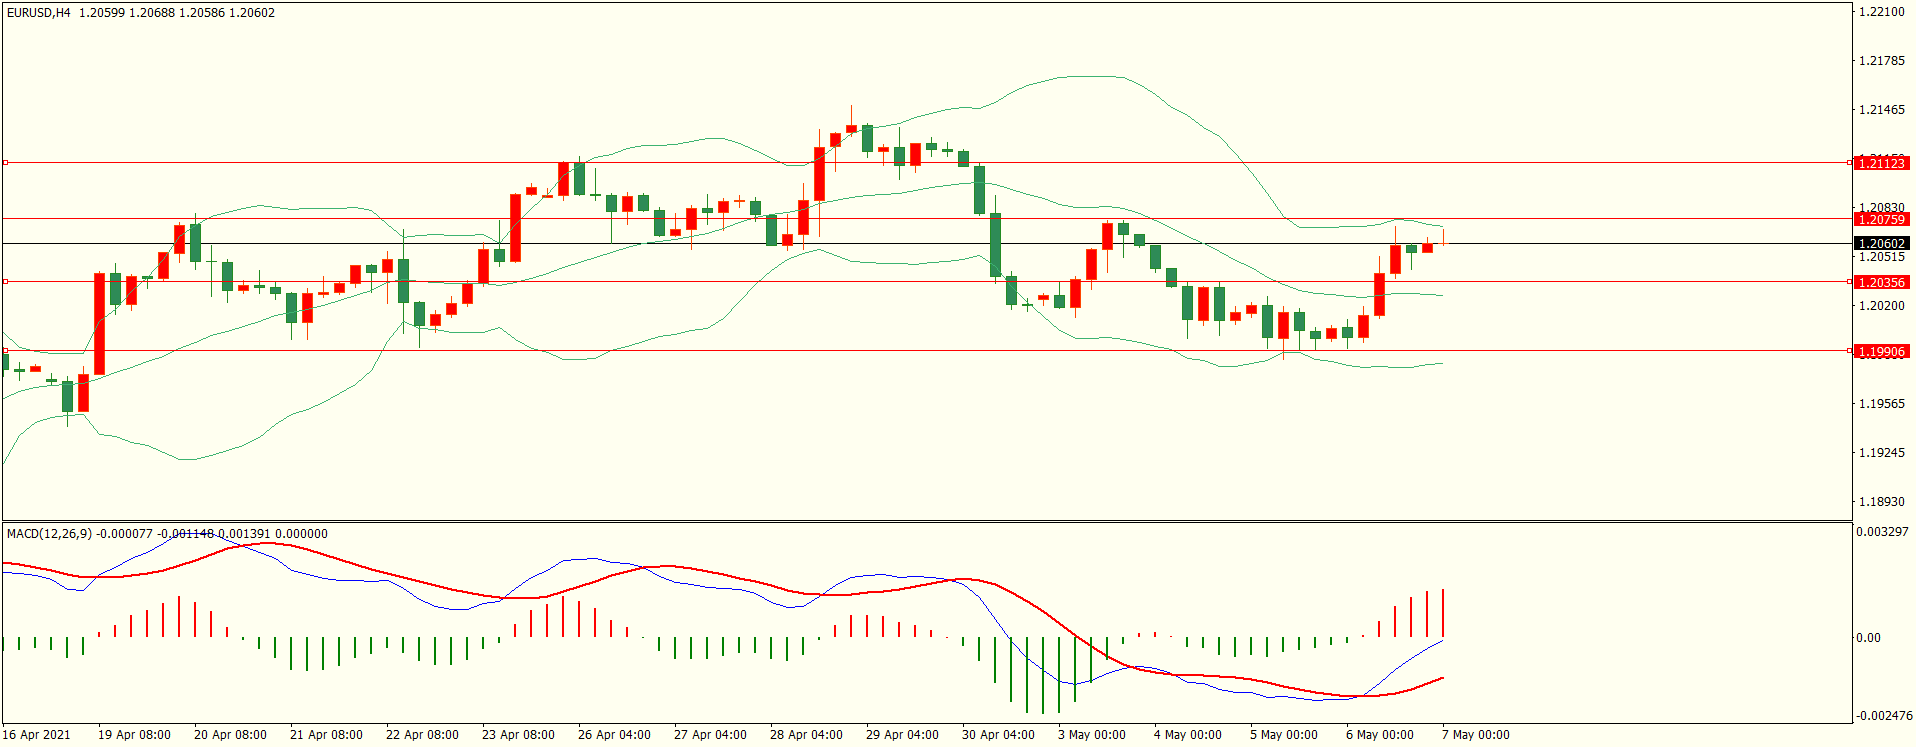The image size is (1916, 747).
Task: Select the red 1.20759 price level label
Action: [x=1881, y=219]
